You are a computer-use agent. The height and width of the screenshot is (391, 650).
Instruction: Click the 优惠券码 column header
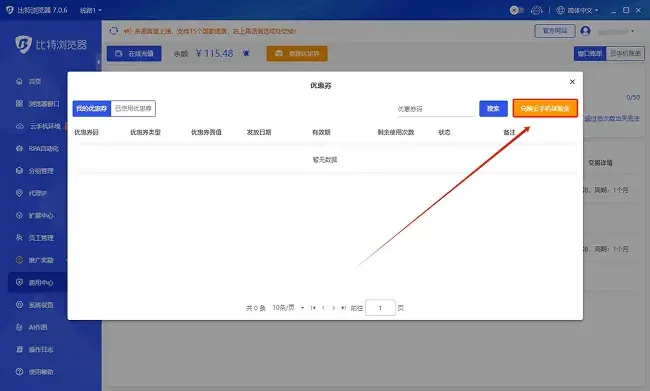(x=86, y=132)
